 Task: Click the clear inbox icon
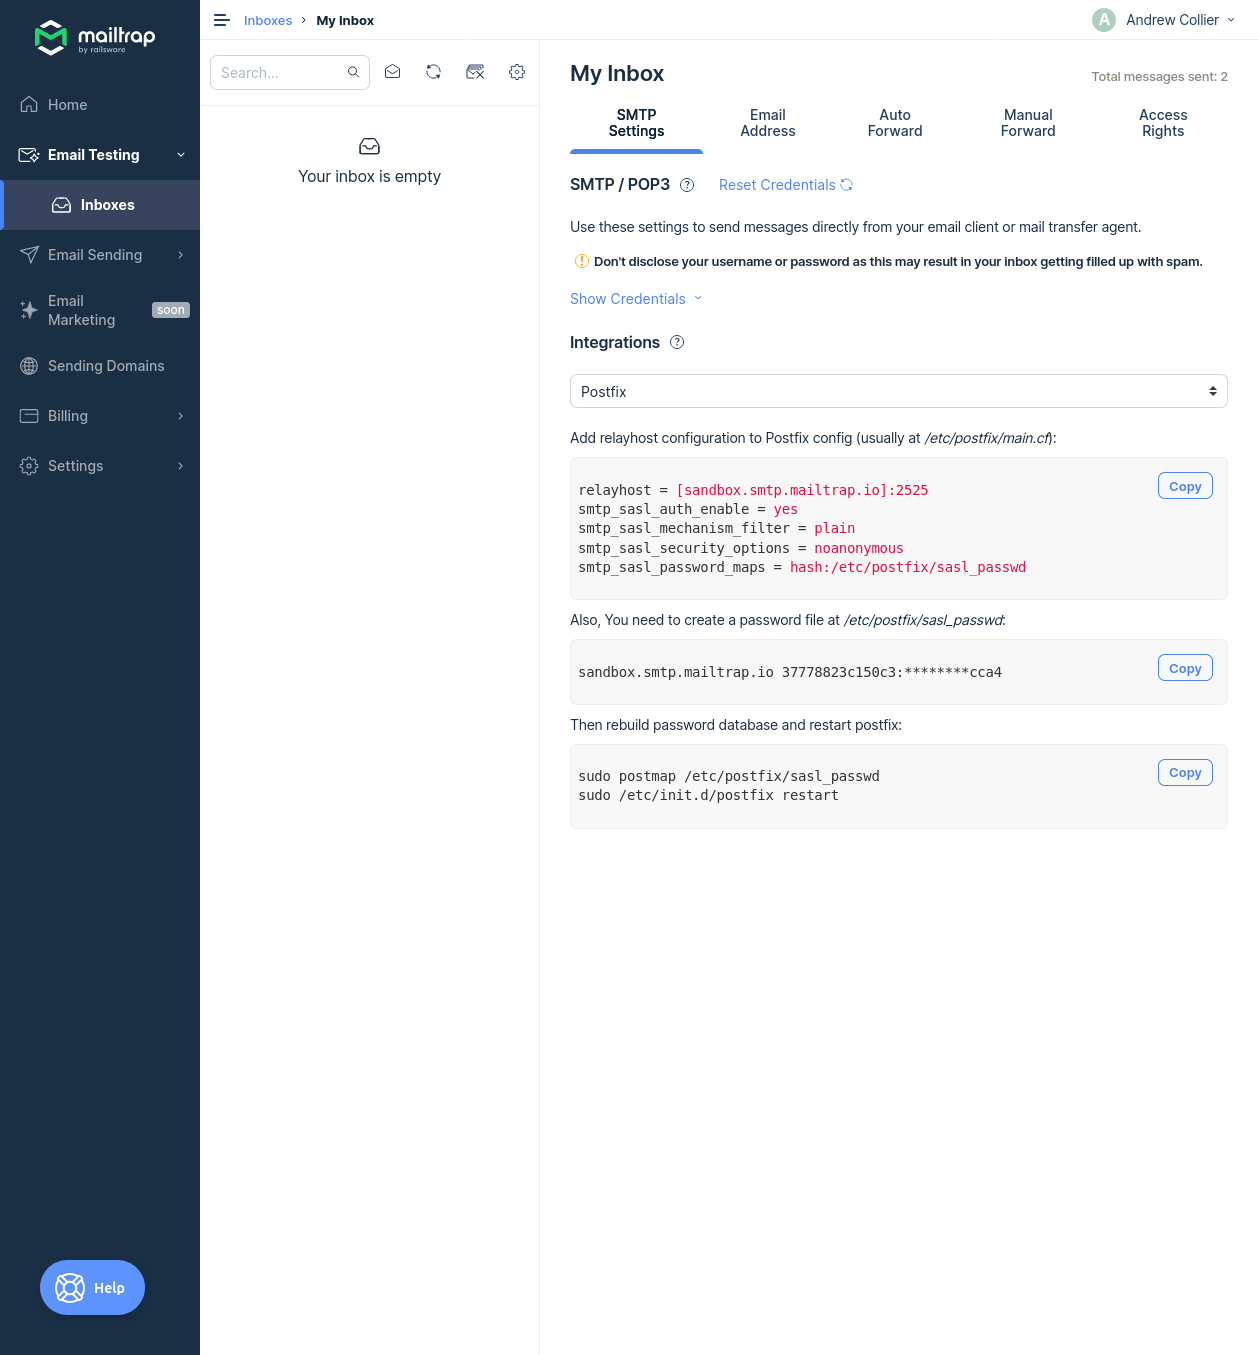tap(475, 72)
